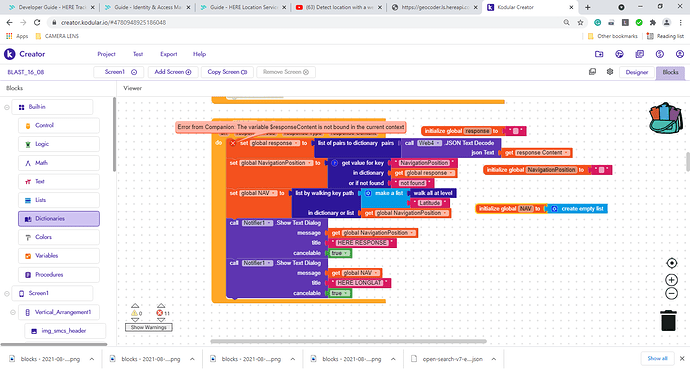Click the red error X on set block
690x370 pixels.
pos(233,143)
